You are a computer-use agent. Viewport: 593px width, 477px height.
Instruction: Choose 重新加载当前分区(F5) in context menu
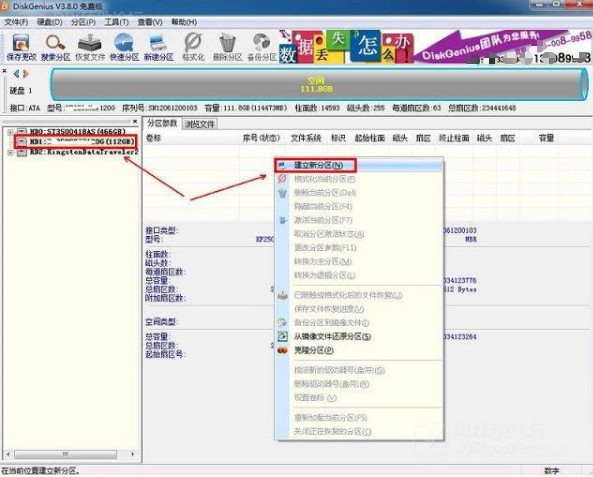click(359, 418)
